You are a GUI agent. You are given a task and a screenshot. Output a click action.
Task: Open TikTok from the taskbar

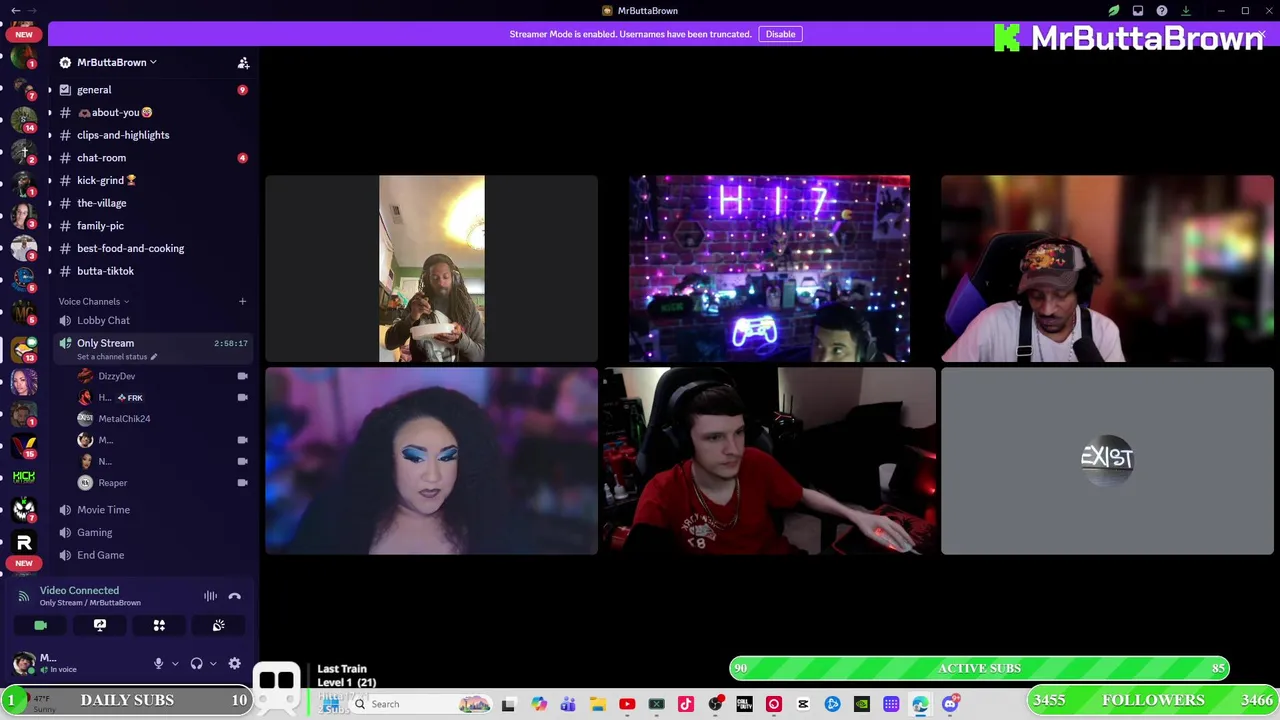tap(686, 704)
